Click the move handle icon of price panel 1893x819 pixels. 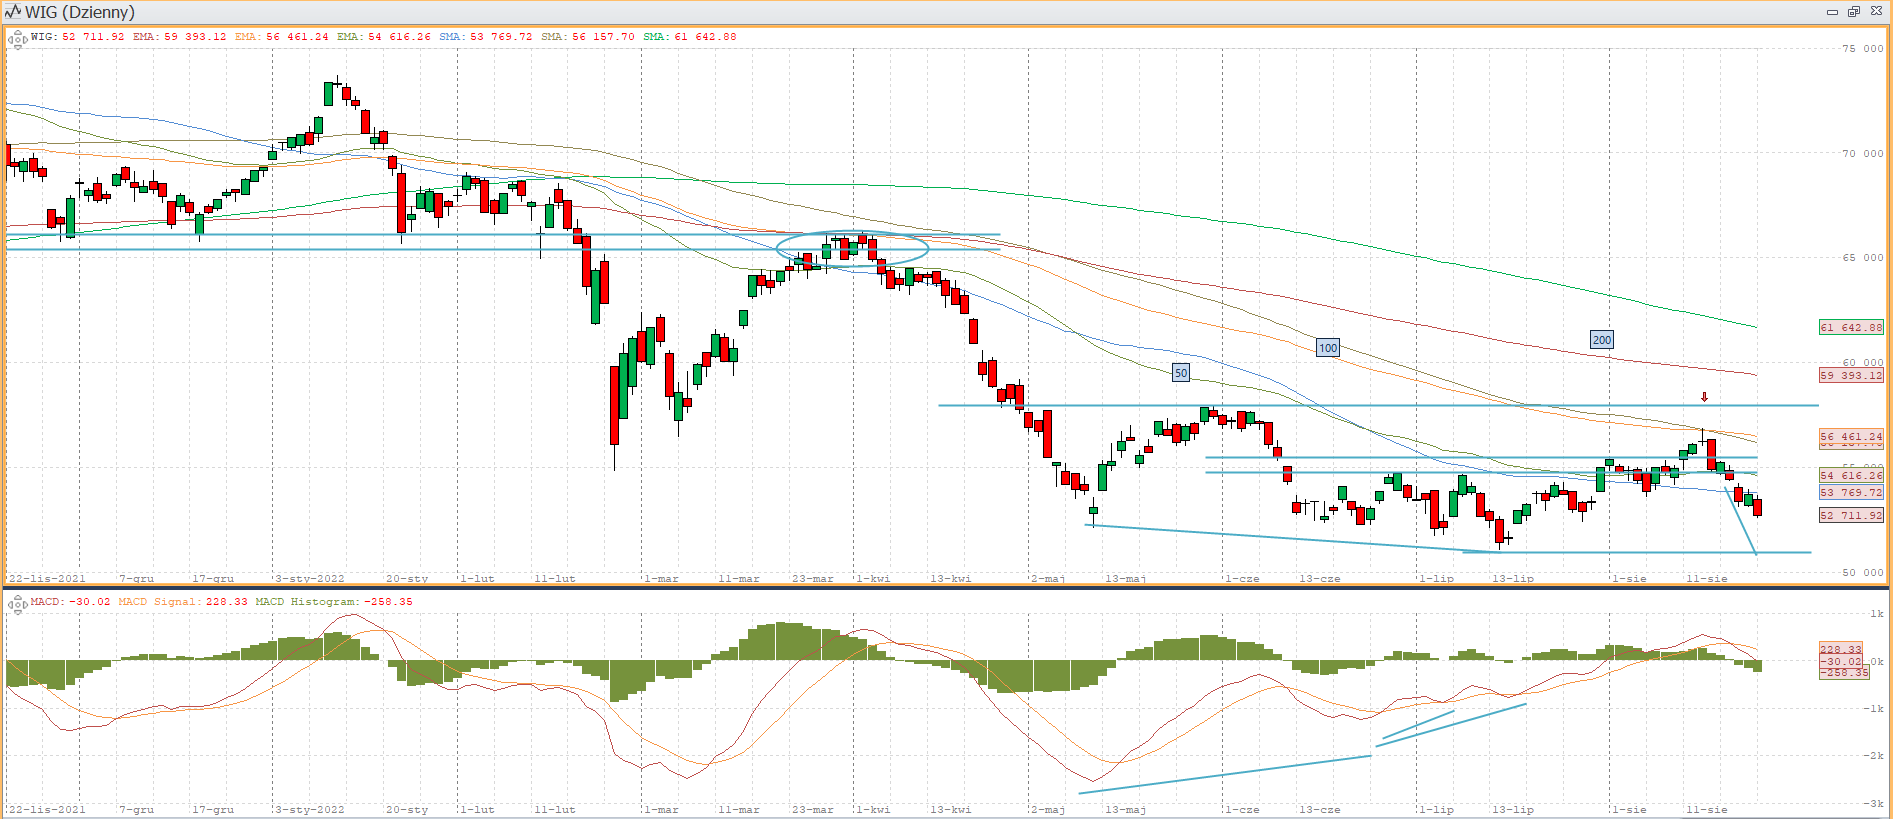click(x=17, y=40)
